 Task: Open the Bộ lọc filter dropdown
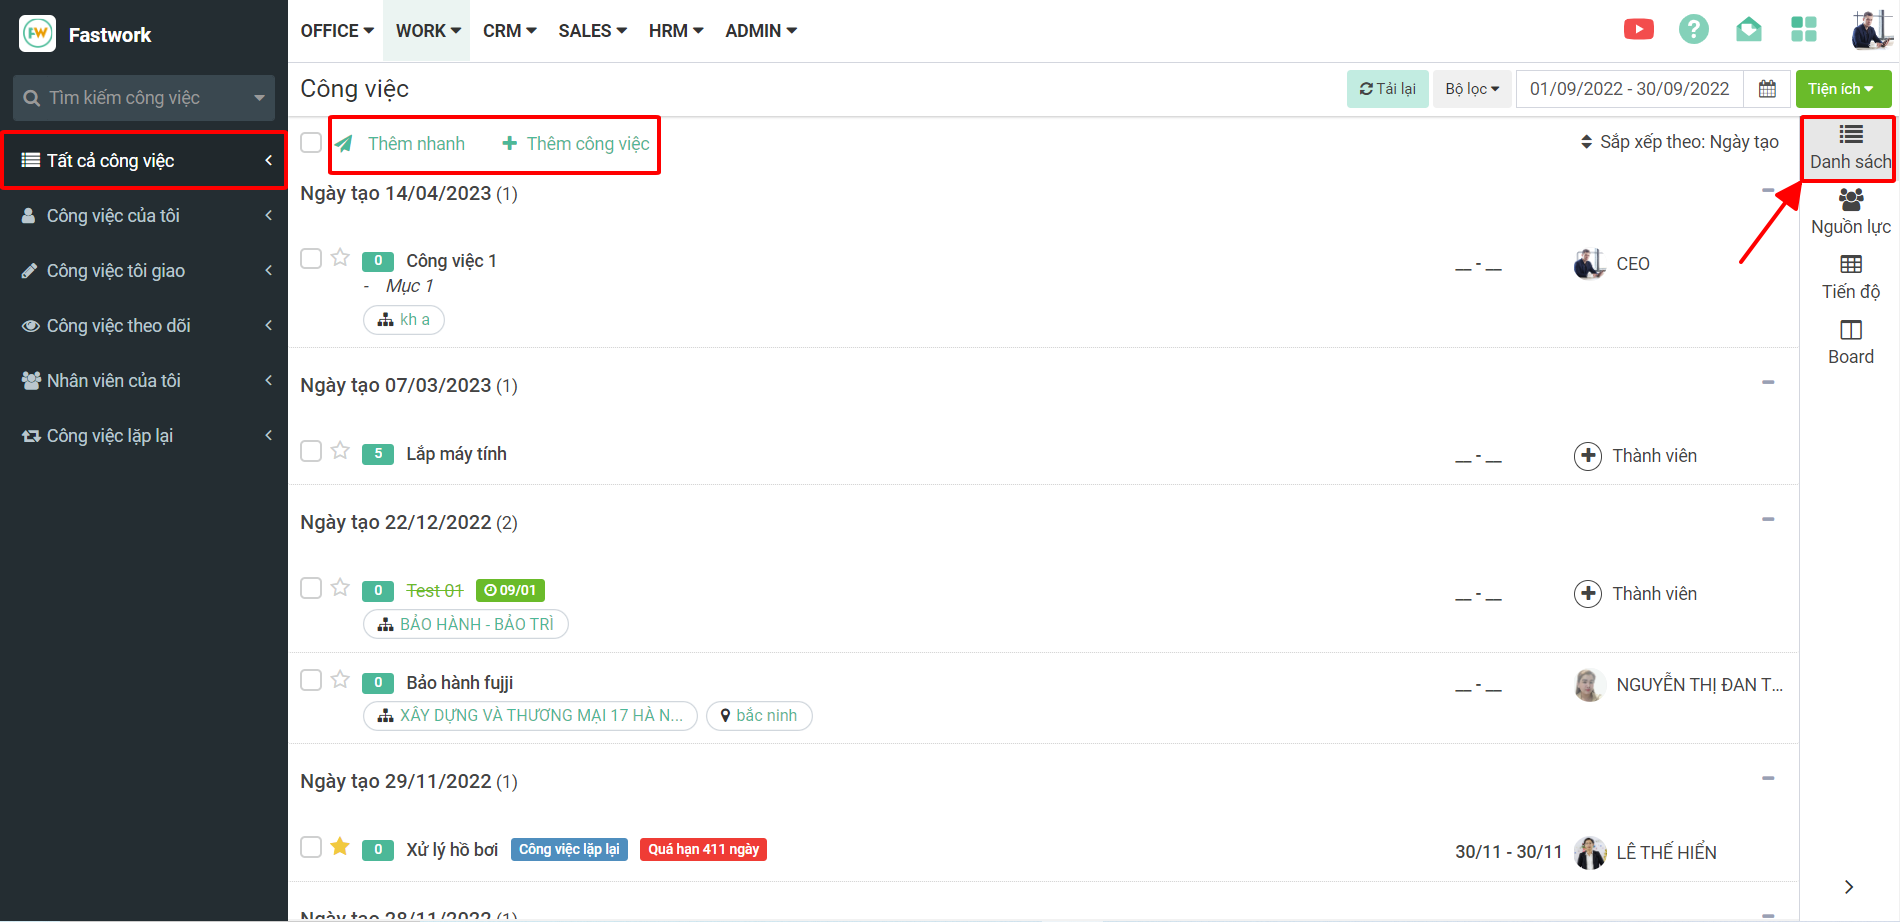click(1471, 89)
